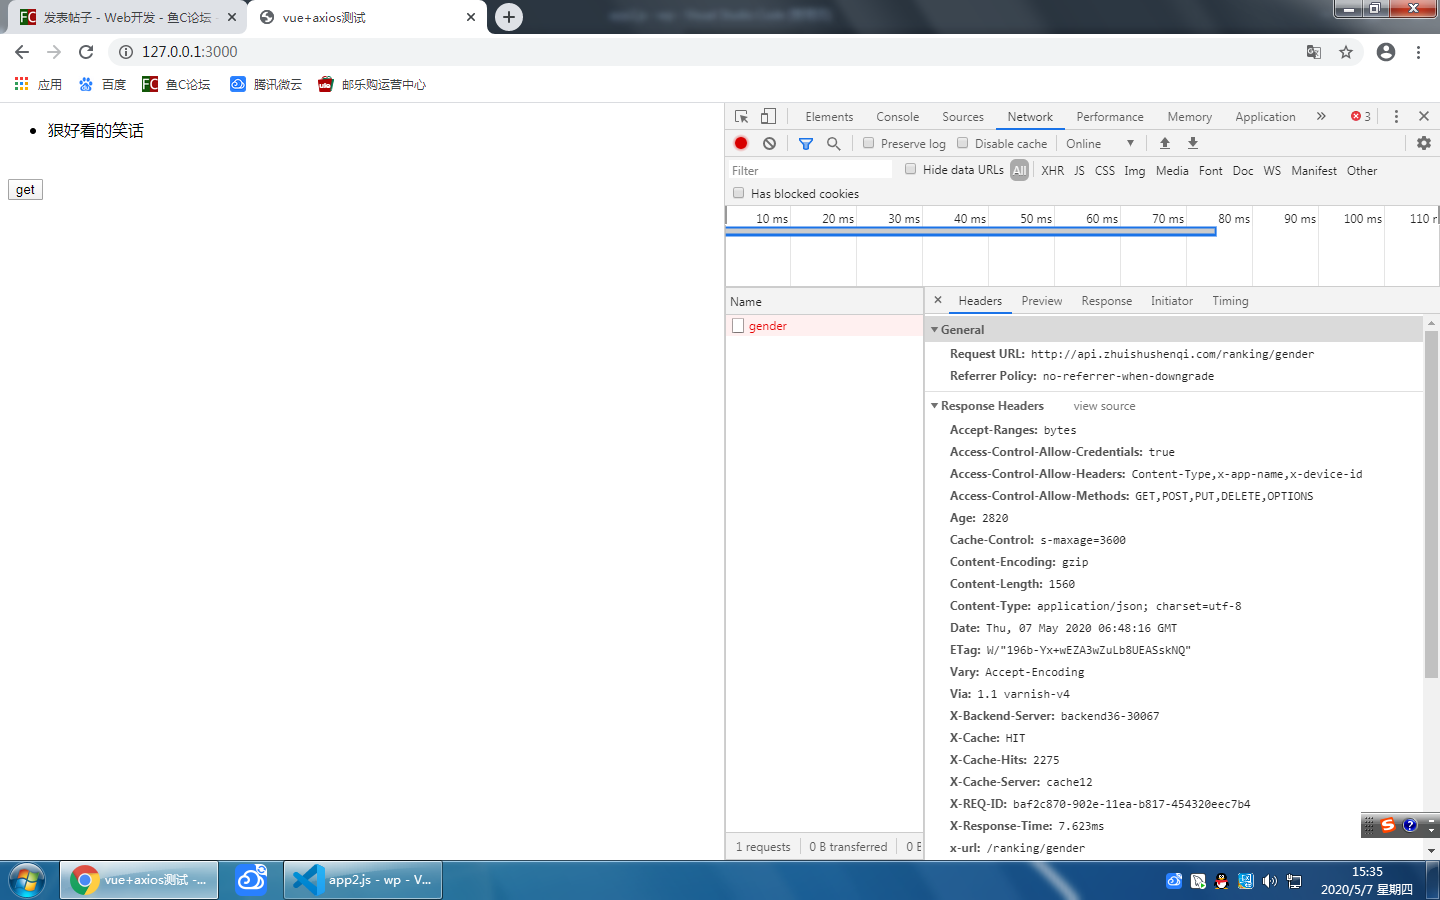Screen dimensions: 1440x900
Task: Filter requests by Img
Action: [1135, 171]
